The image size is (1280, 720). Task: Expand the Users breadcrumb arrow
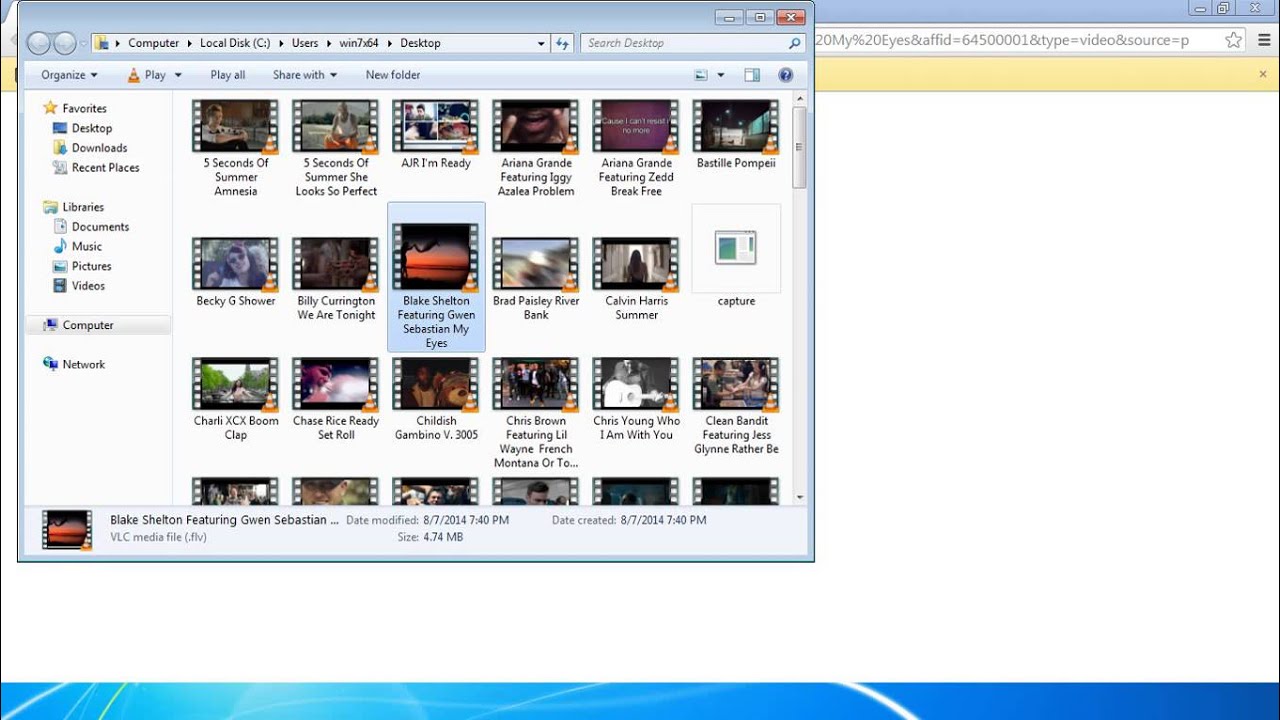click(328, 43)
